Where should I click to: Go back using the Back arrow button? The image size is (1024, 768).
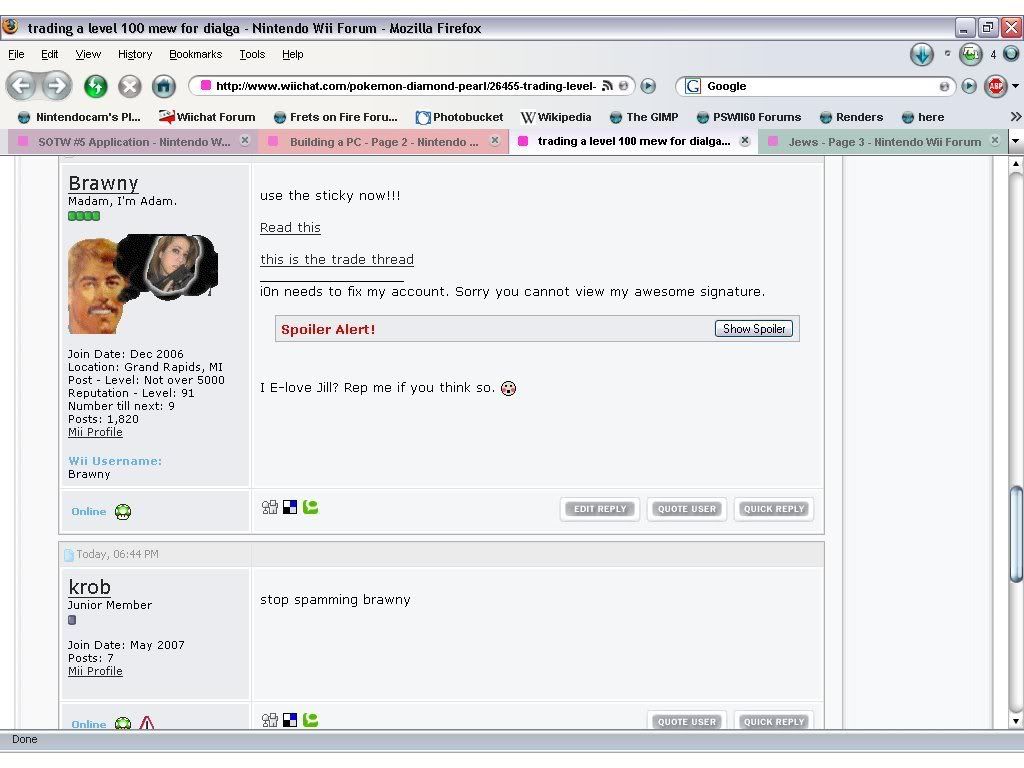pyautogui.click(x=22, y=86)
